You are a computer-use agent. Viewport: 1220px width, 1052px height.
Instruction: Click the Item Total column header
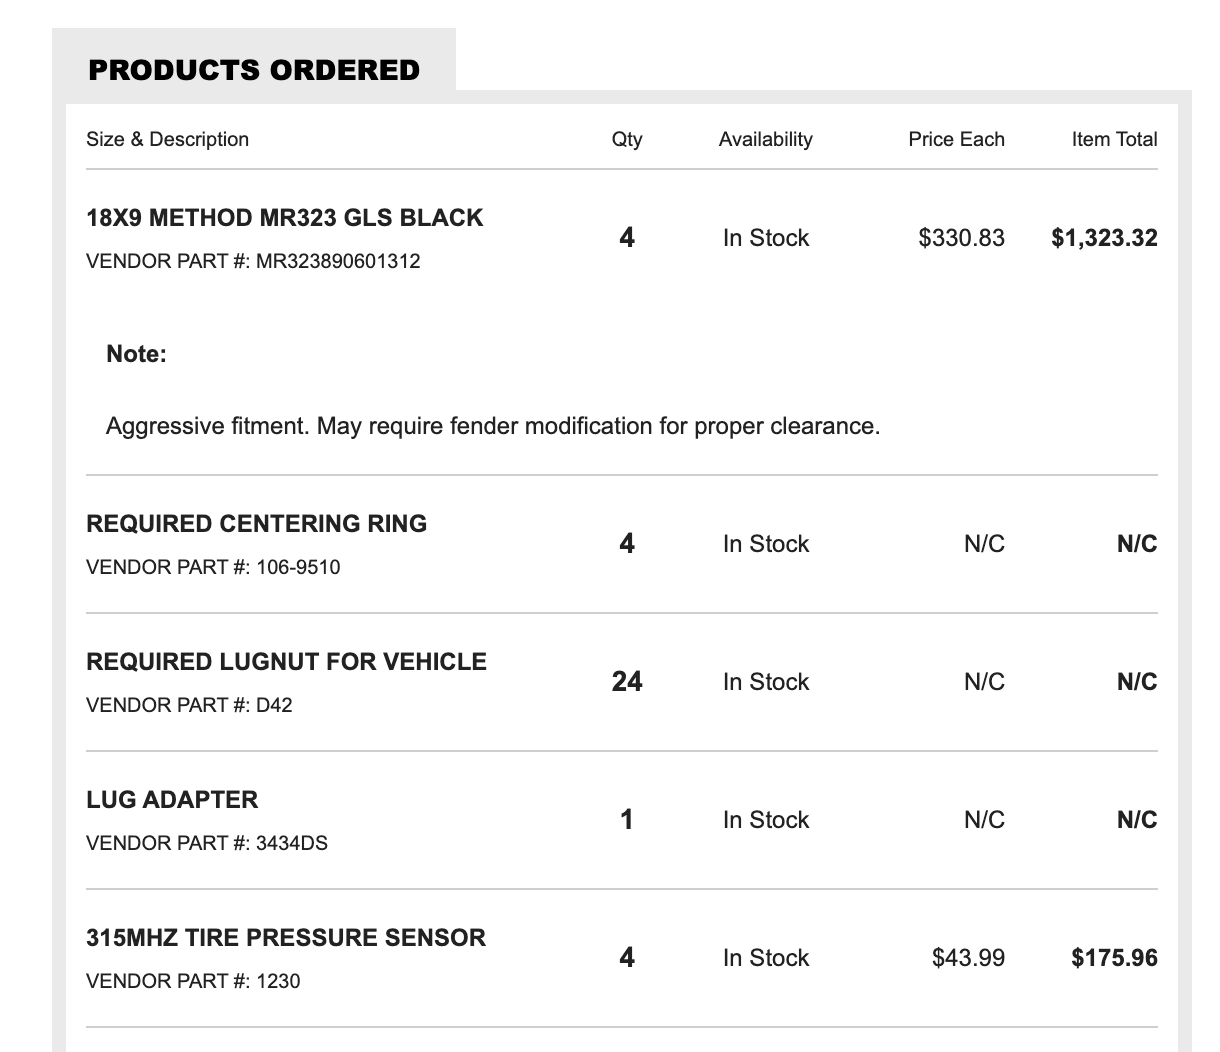[1114, 139]
